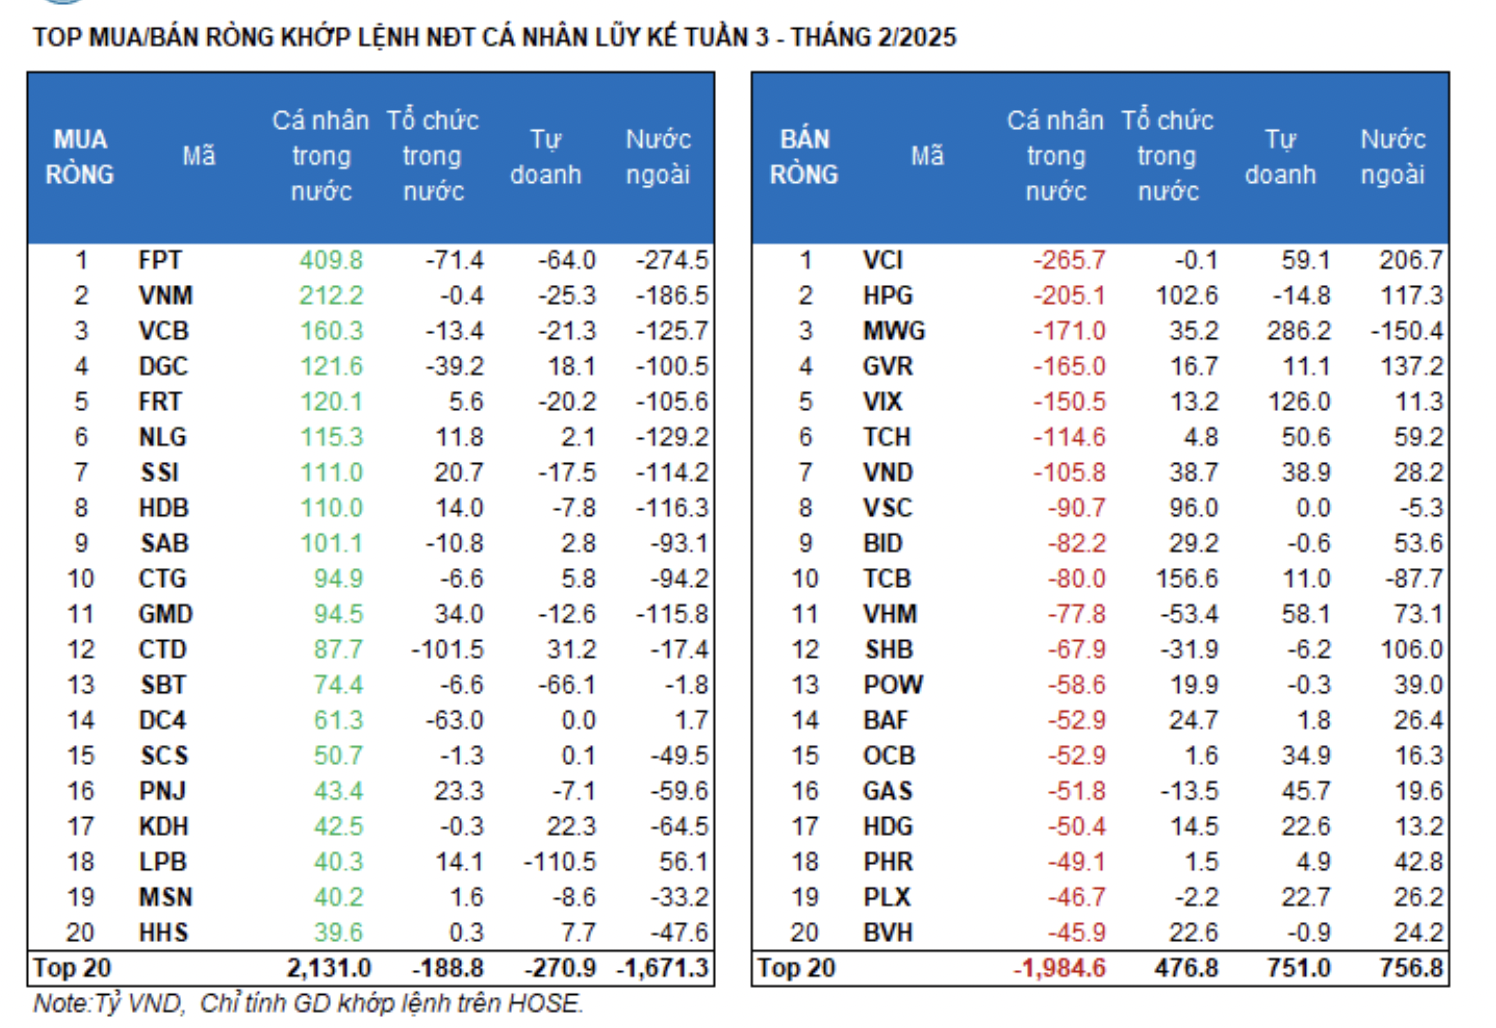Image resolution: width=1496 pixels, height=1028 pixels.
Task: Select the BÁN RÒNG column header
Action: coord(805,157)
